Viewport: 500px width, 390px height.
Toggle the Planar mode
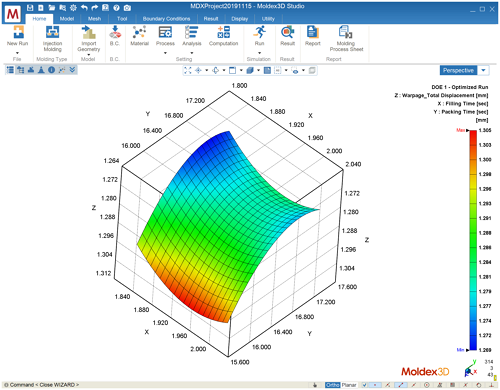(349, 385)
